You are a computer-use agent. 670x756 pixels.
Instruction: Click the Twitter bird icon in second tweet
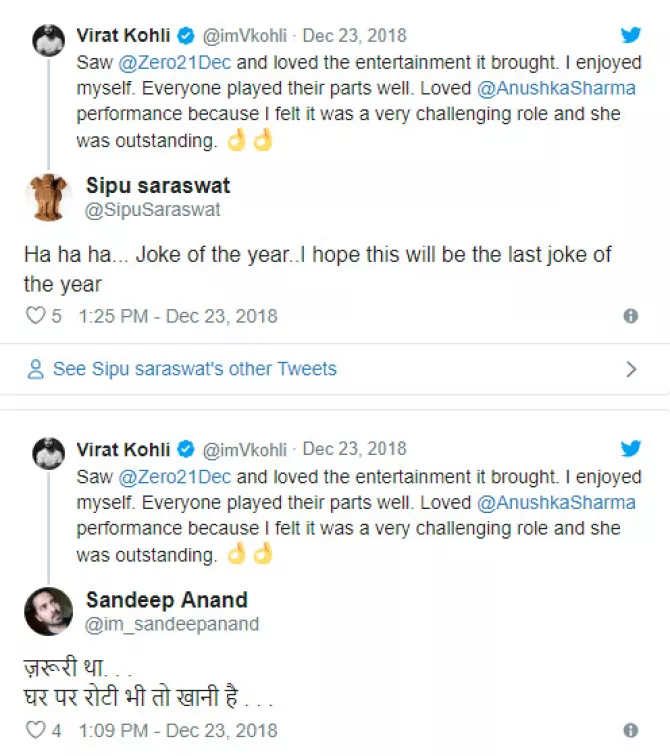pos(631,450)
